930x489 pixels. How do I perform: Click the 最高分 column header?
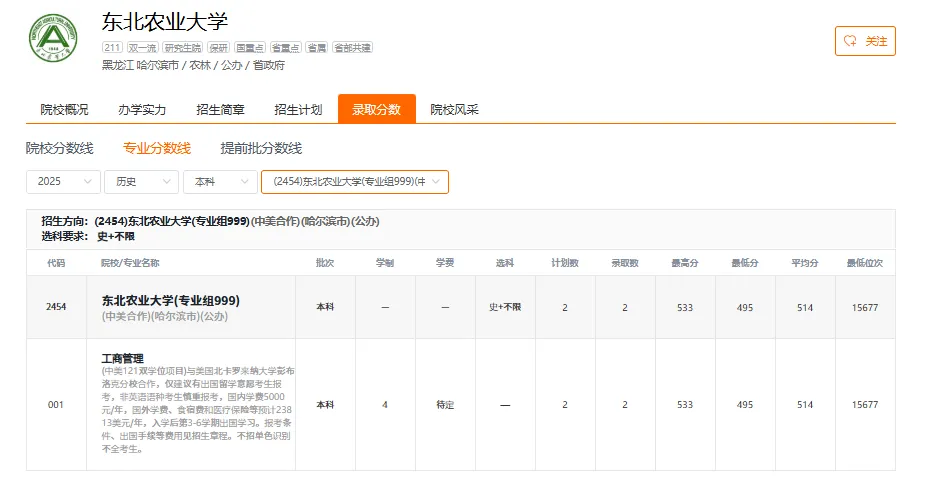click(684, 263)
